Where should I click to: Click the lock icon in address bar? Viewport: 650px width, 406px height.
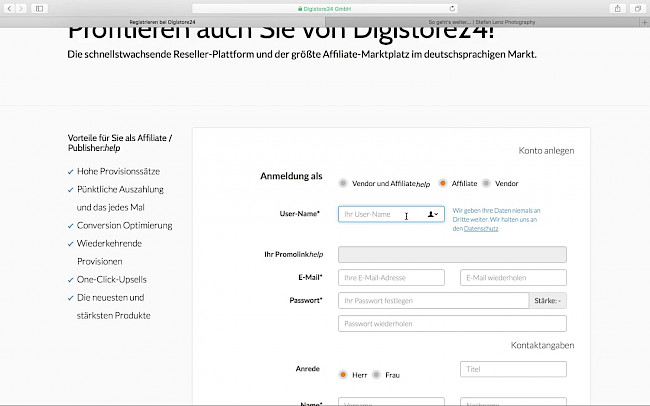coord(300,9)
